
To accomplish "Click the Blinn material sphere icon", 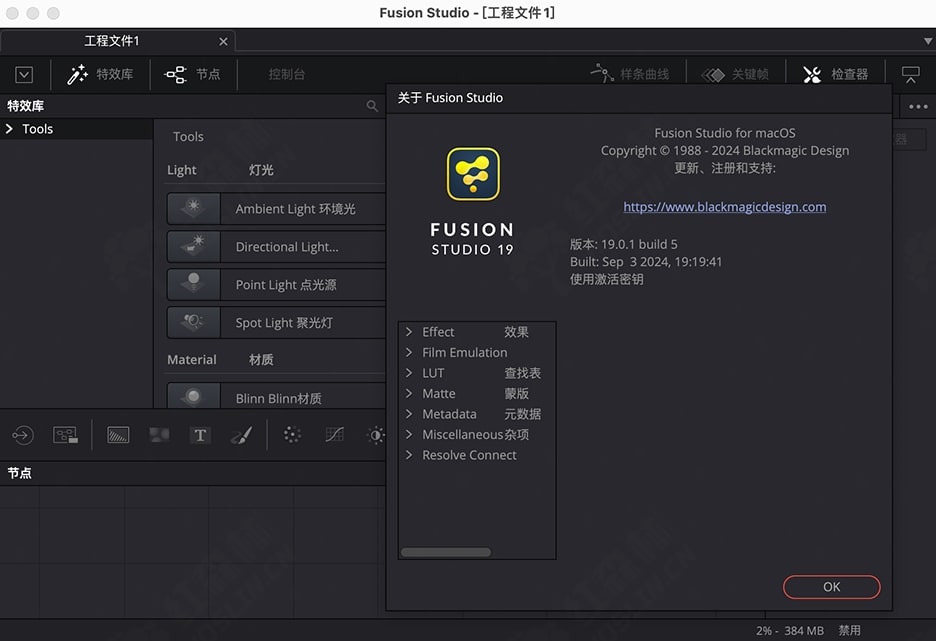I will pos(193,396).
